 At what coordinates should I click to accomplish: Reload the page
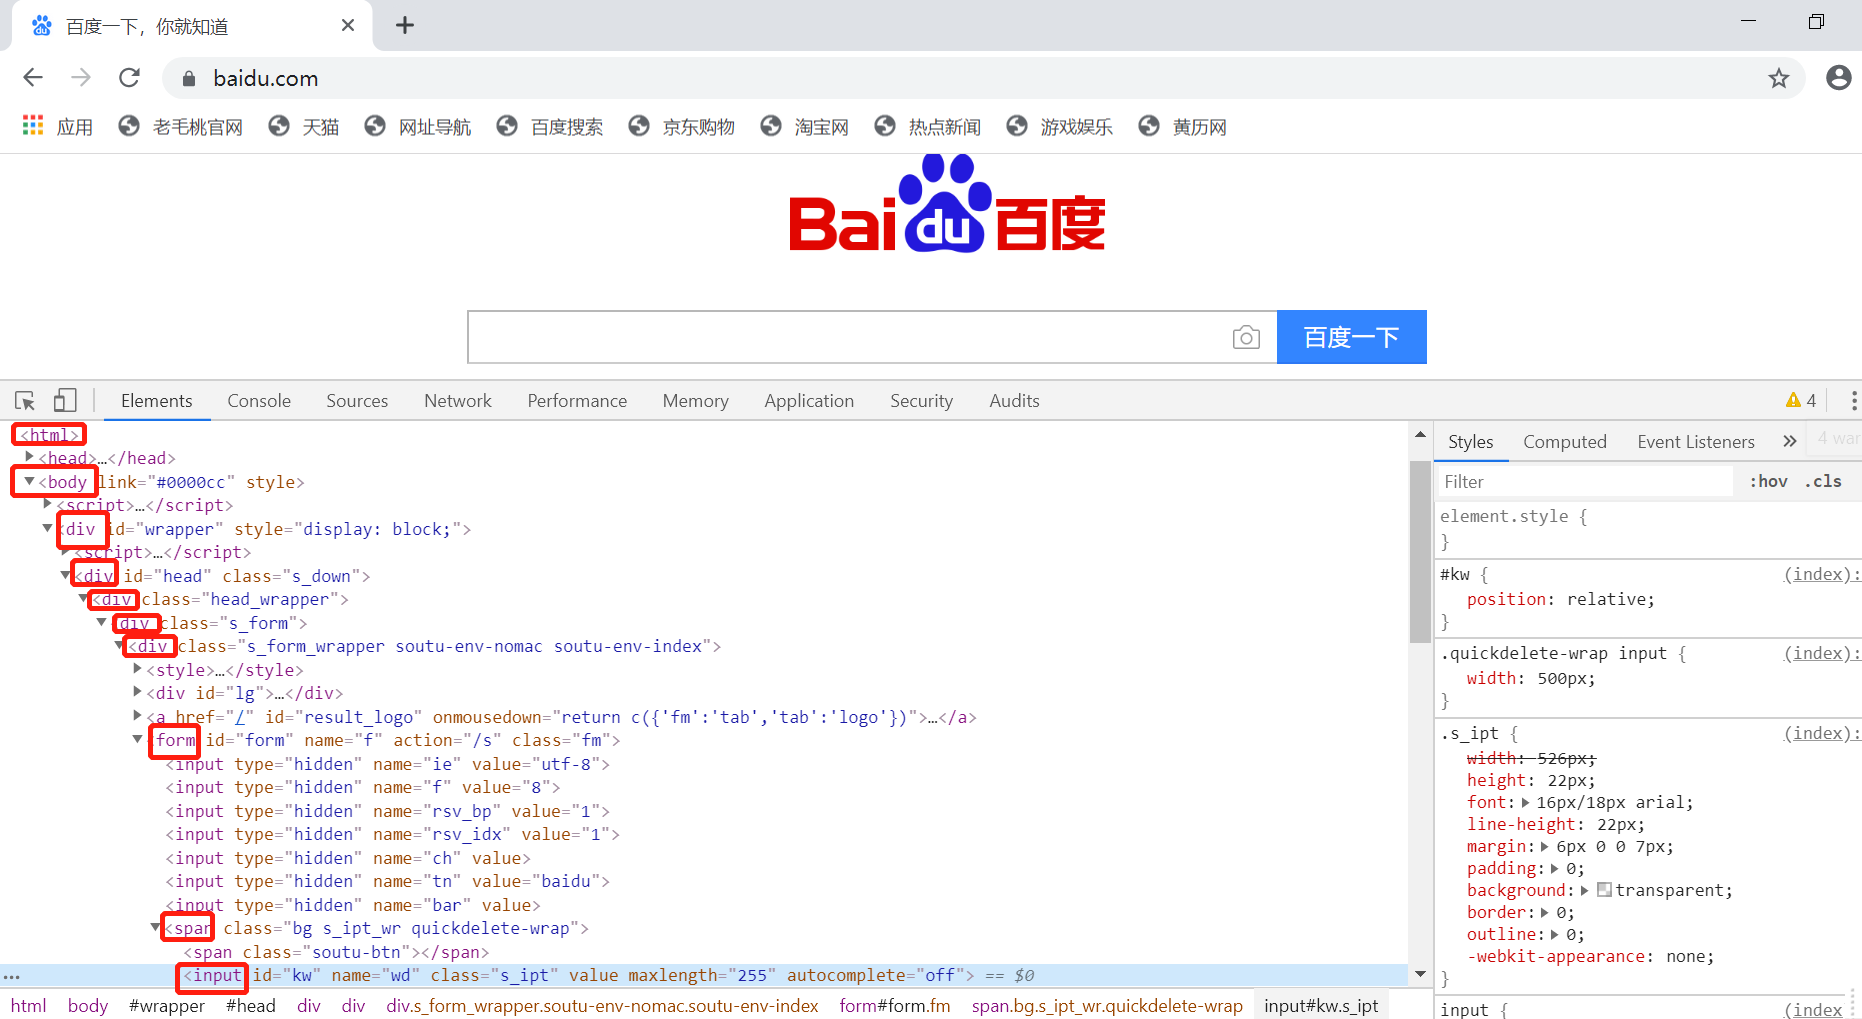(129, 78)
